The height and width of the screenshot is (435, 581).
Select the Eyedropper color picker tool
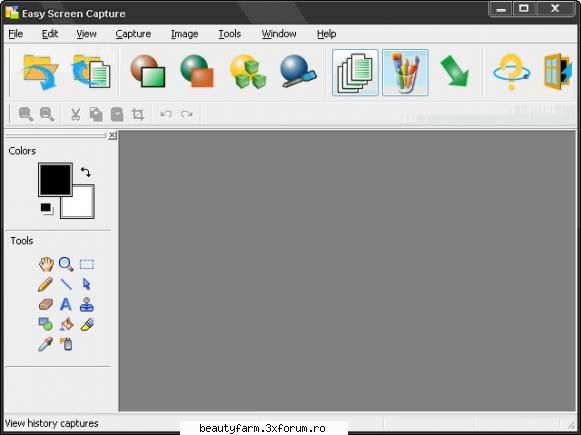point(46,344)
